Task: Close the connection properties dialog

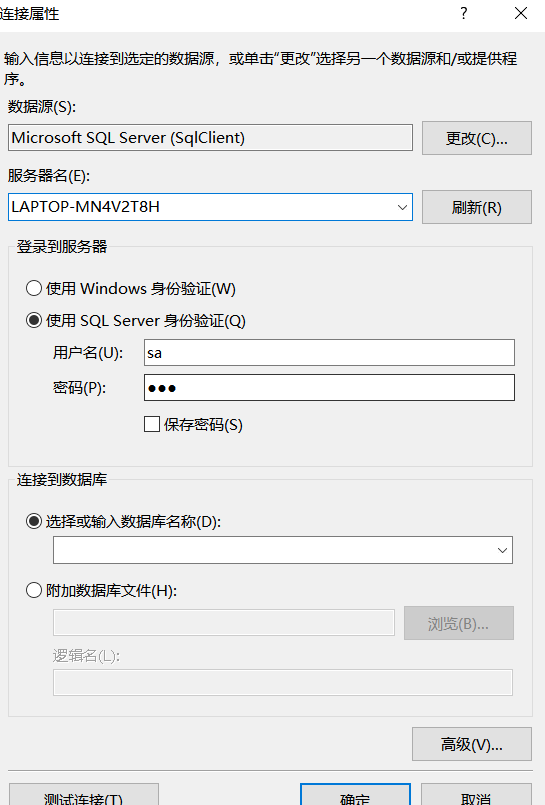Action: [x=521, y=13]
